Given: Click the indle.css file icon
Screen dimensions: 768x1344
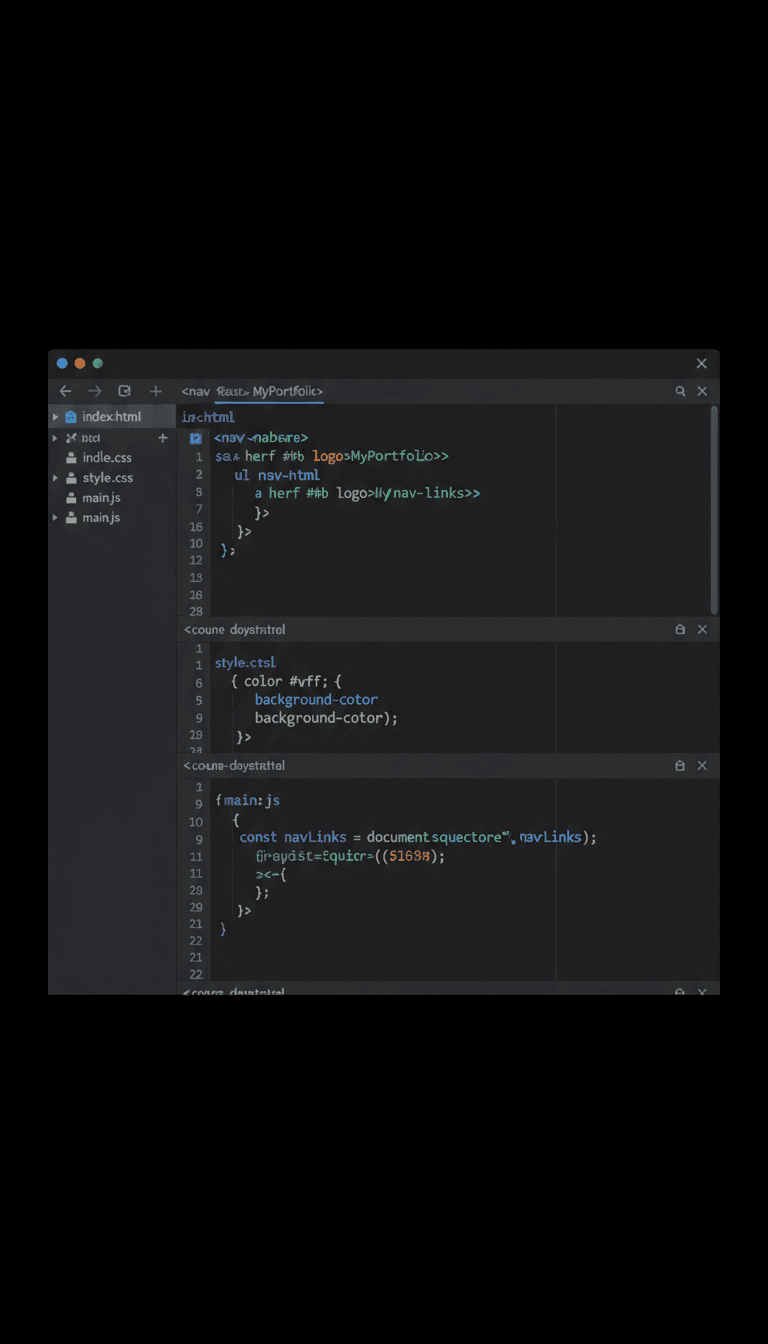Looking at the screenshot, I should [71, 458].
